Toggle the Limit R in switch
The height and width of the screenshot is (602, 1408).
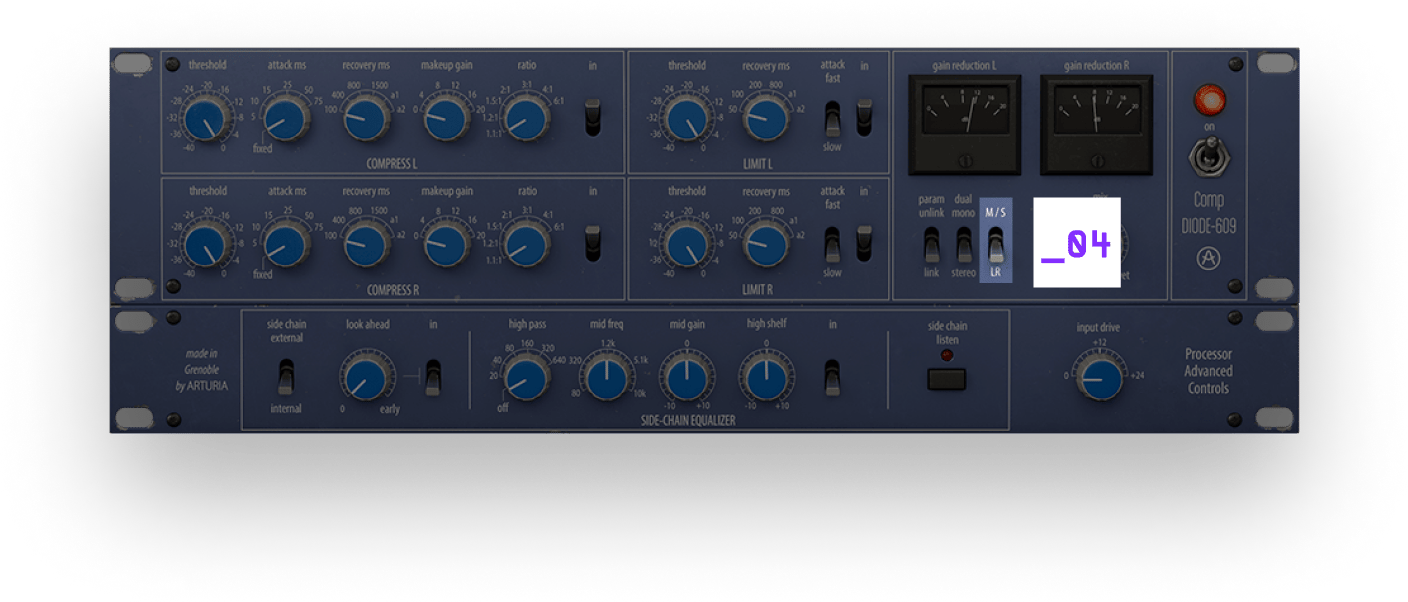pos(865,244)
